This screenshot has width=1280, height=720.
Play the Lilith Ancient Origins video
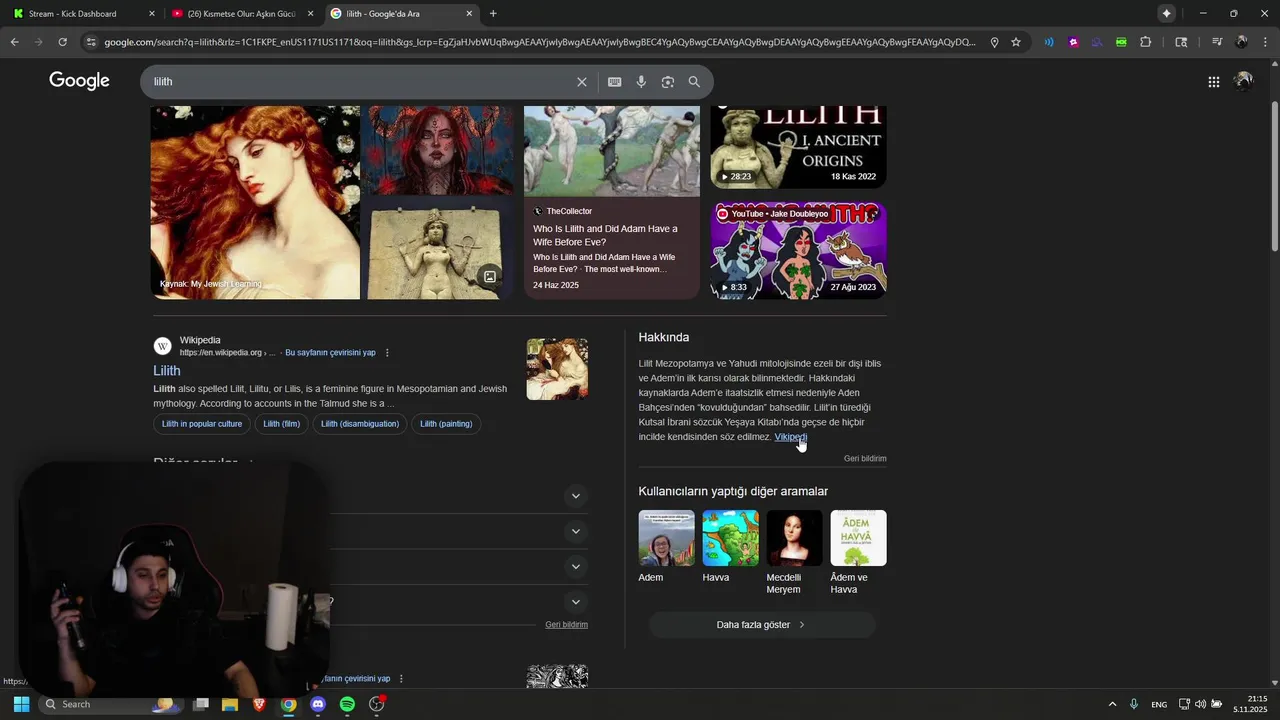798,147
